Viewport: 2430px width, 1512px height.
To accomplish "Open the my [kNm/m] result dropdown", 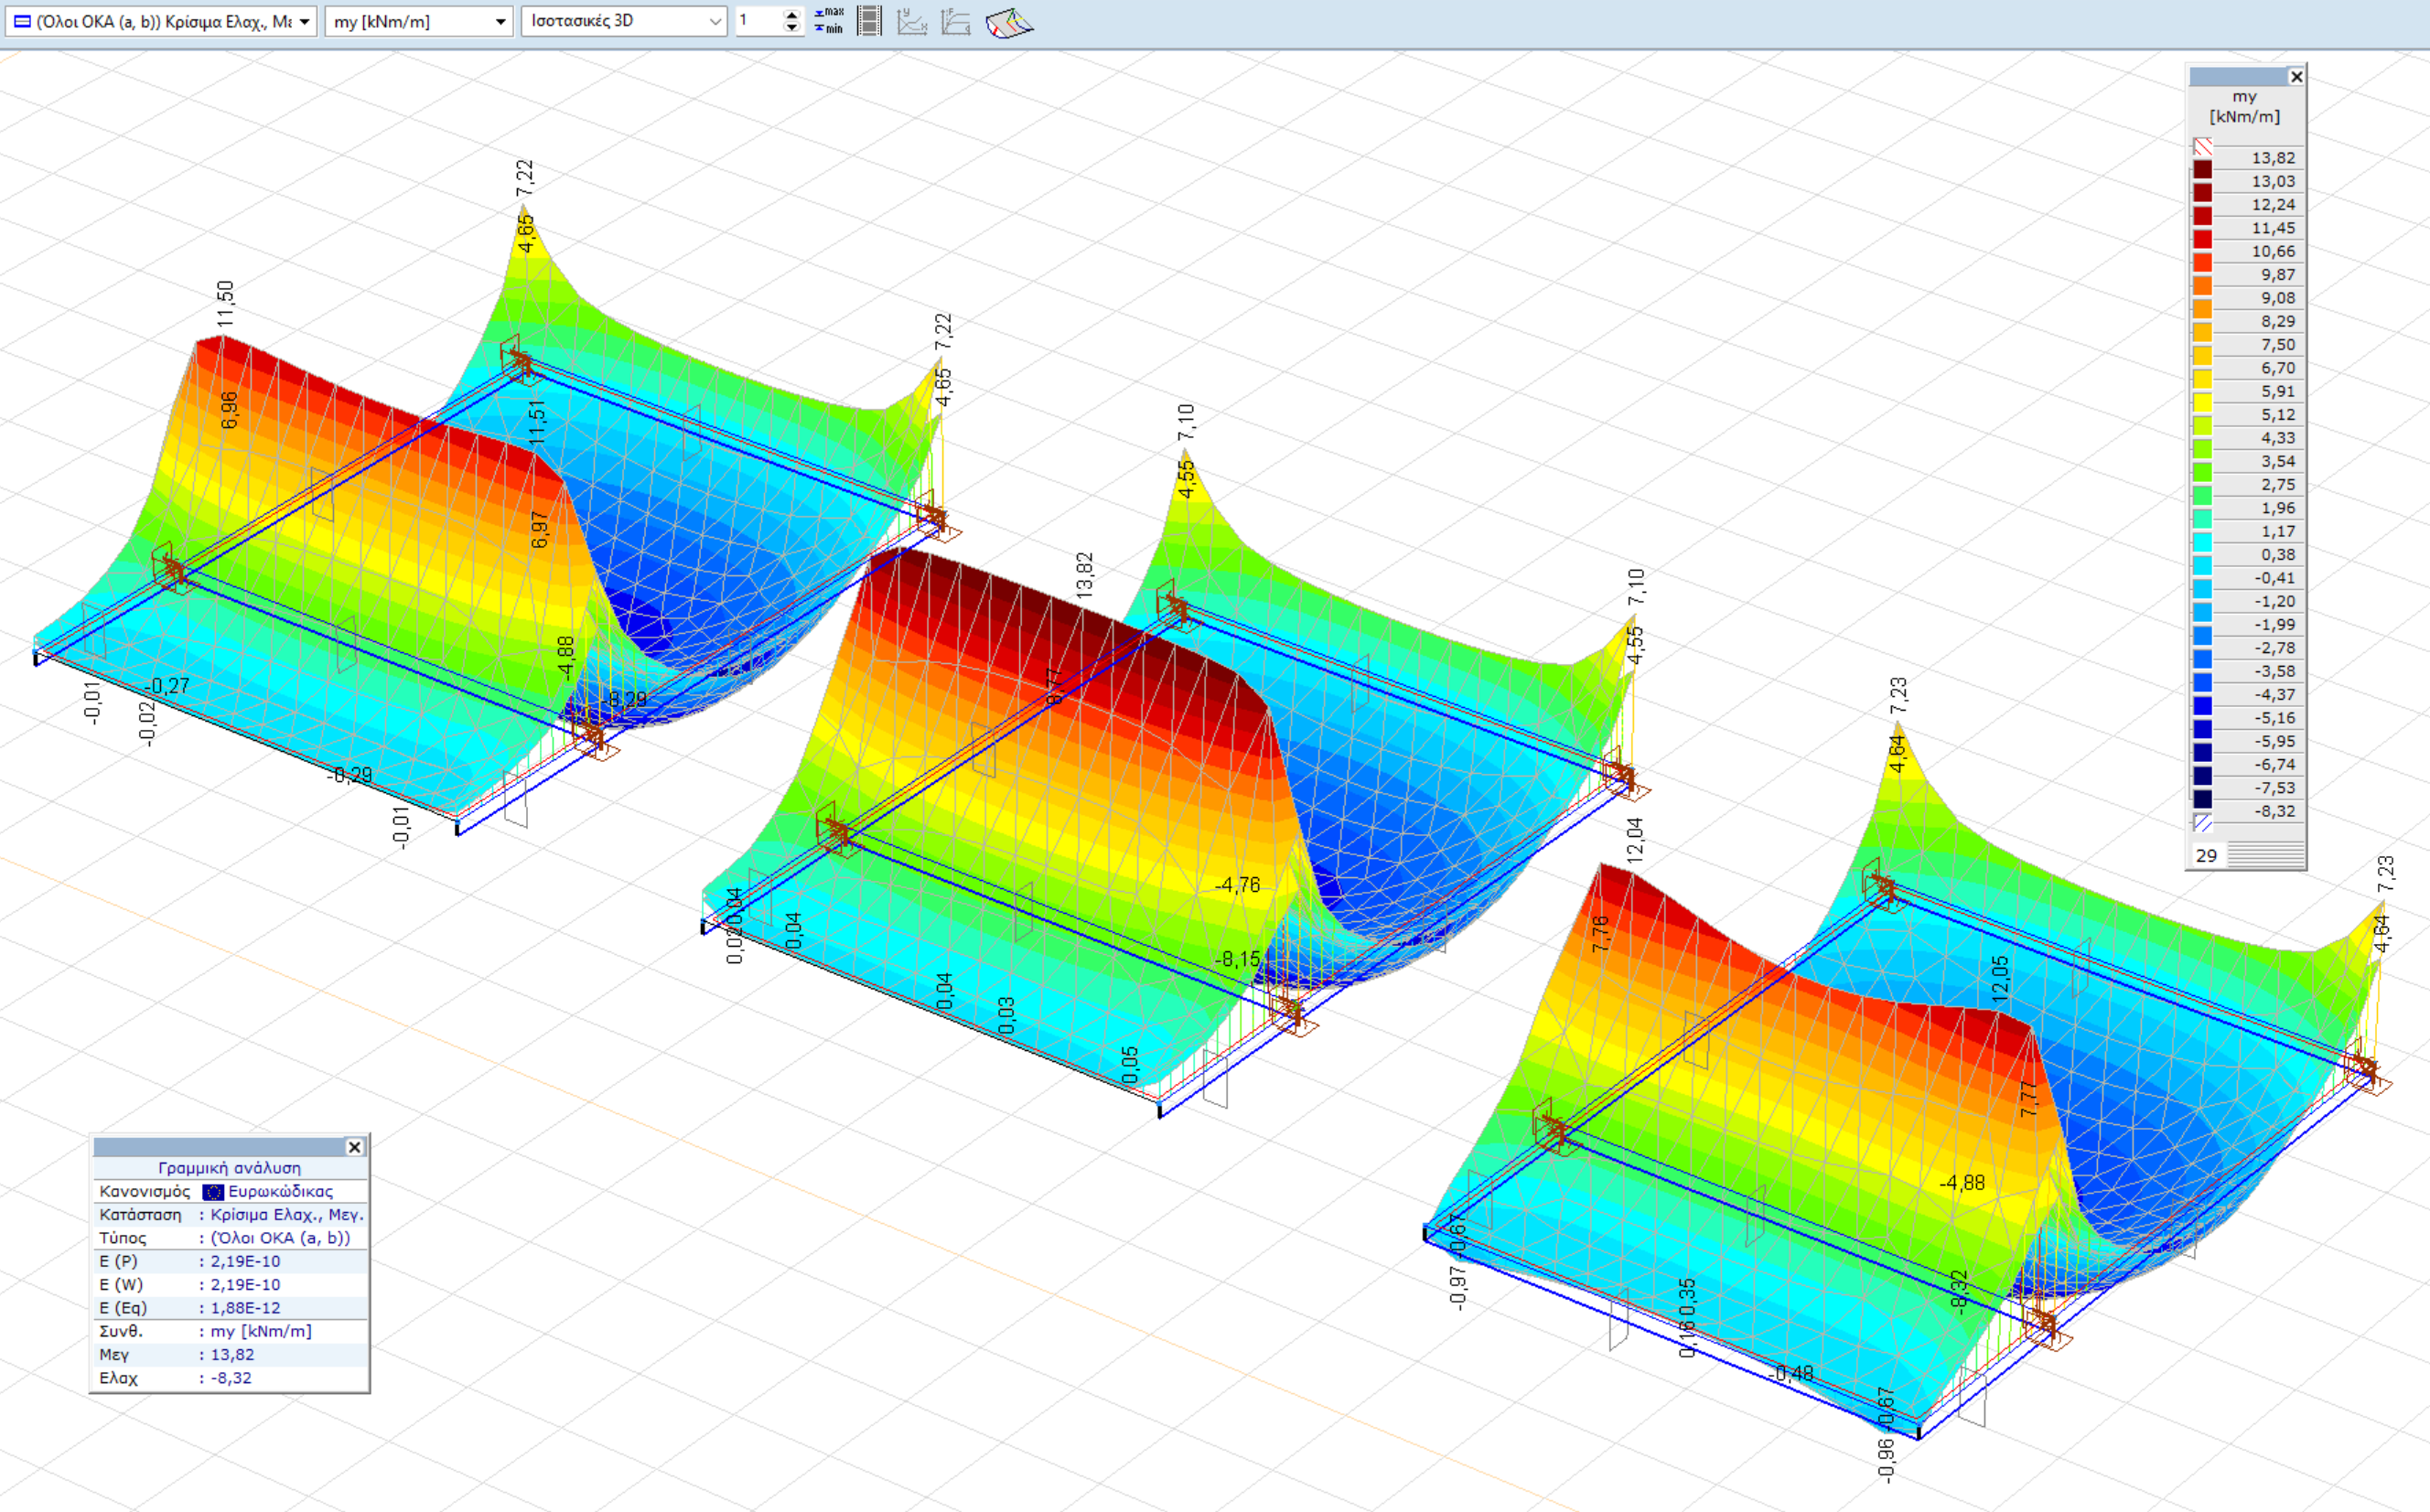I will tap(501, 21).
